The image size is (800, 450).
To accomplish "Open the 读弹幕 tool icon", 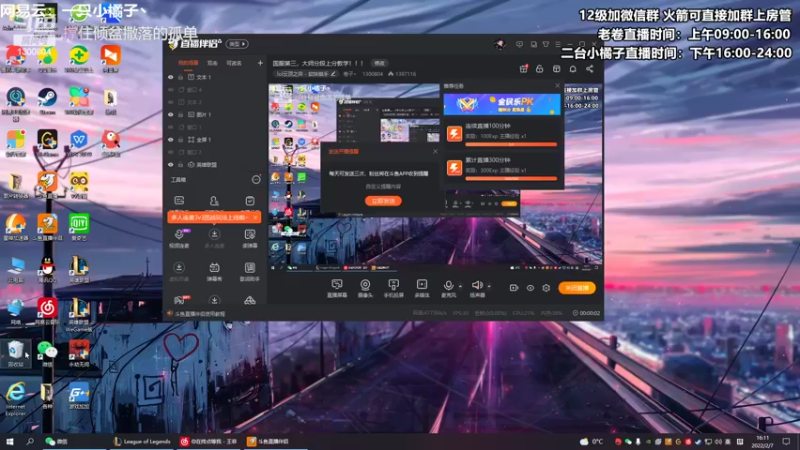I will point(249,234).
